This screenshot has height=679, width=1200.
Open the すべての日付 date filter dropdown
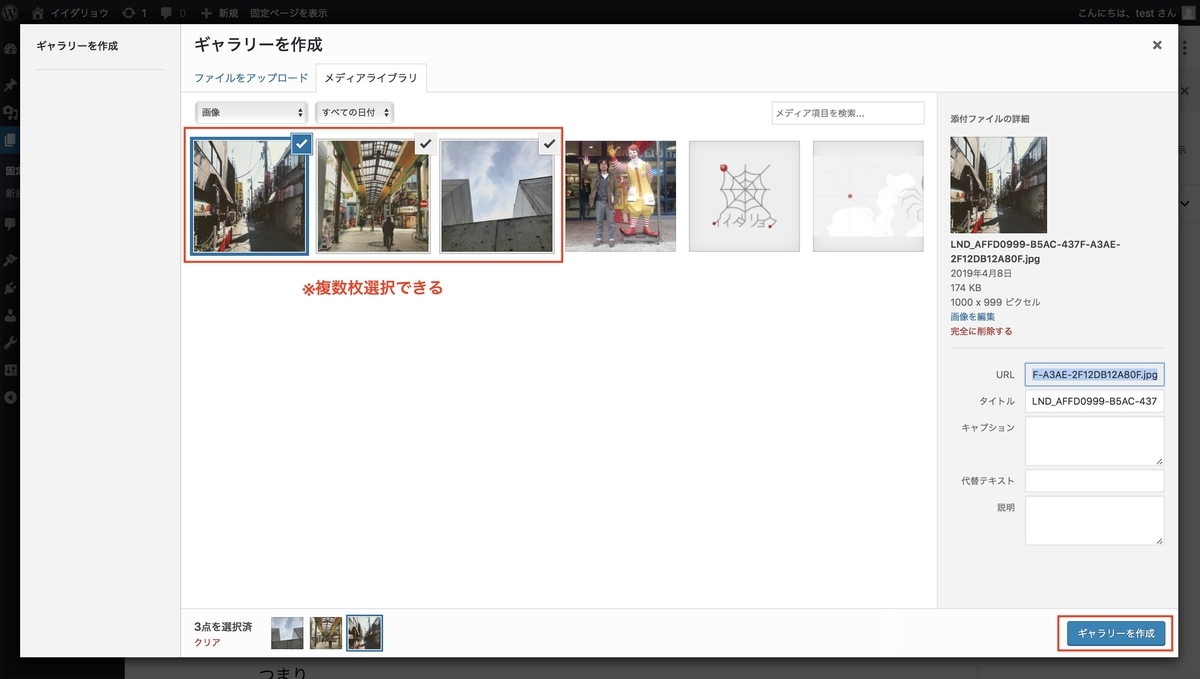(x=354, y=113)
